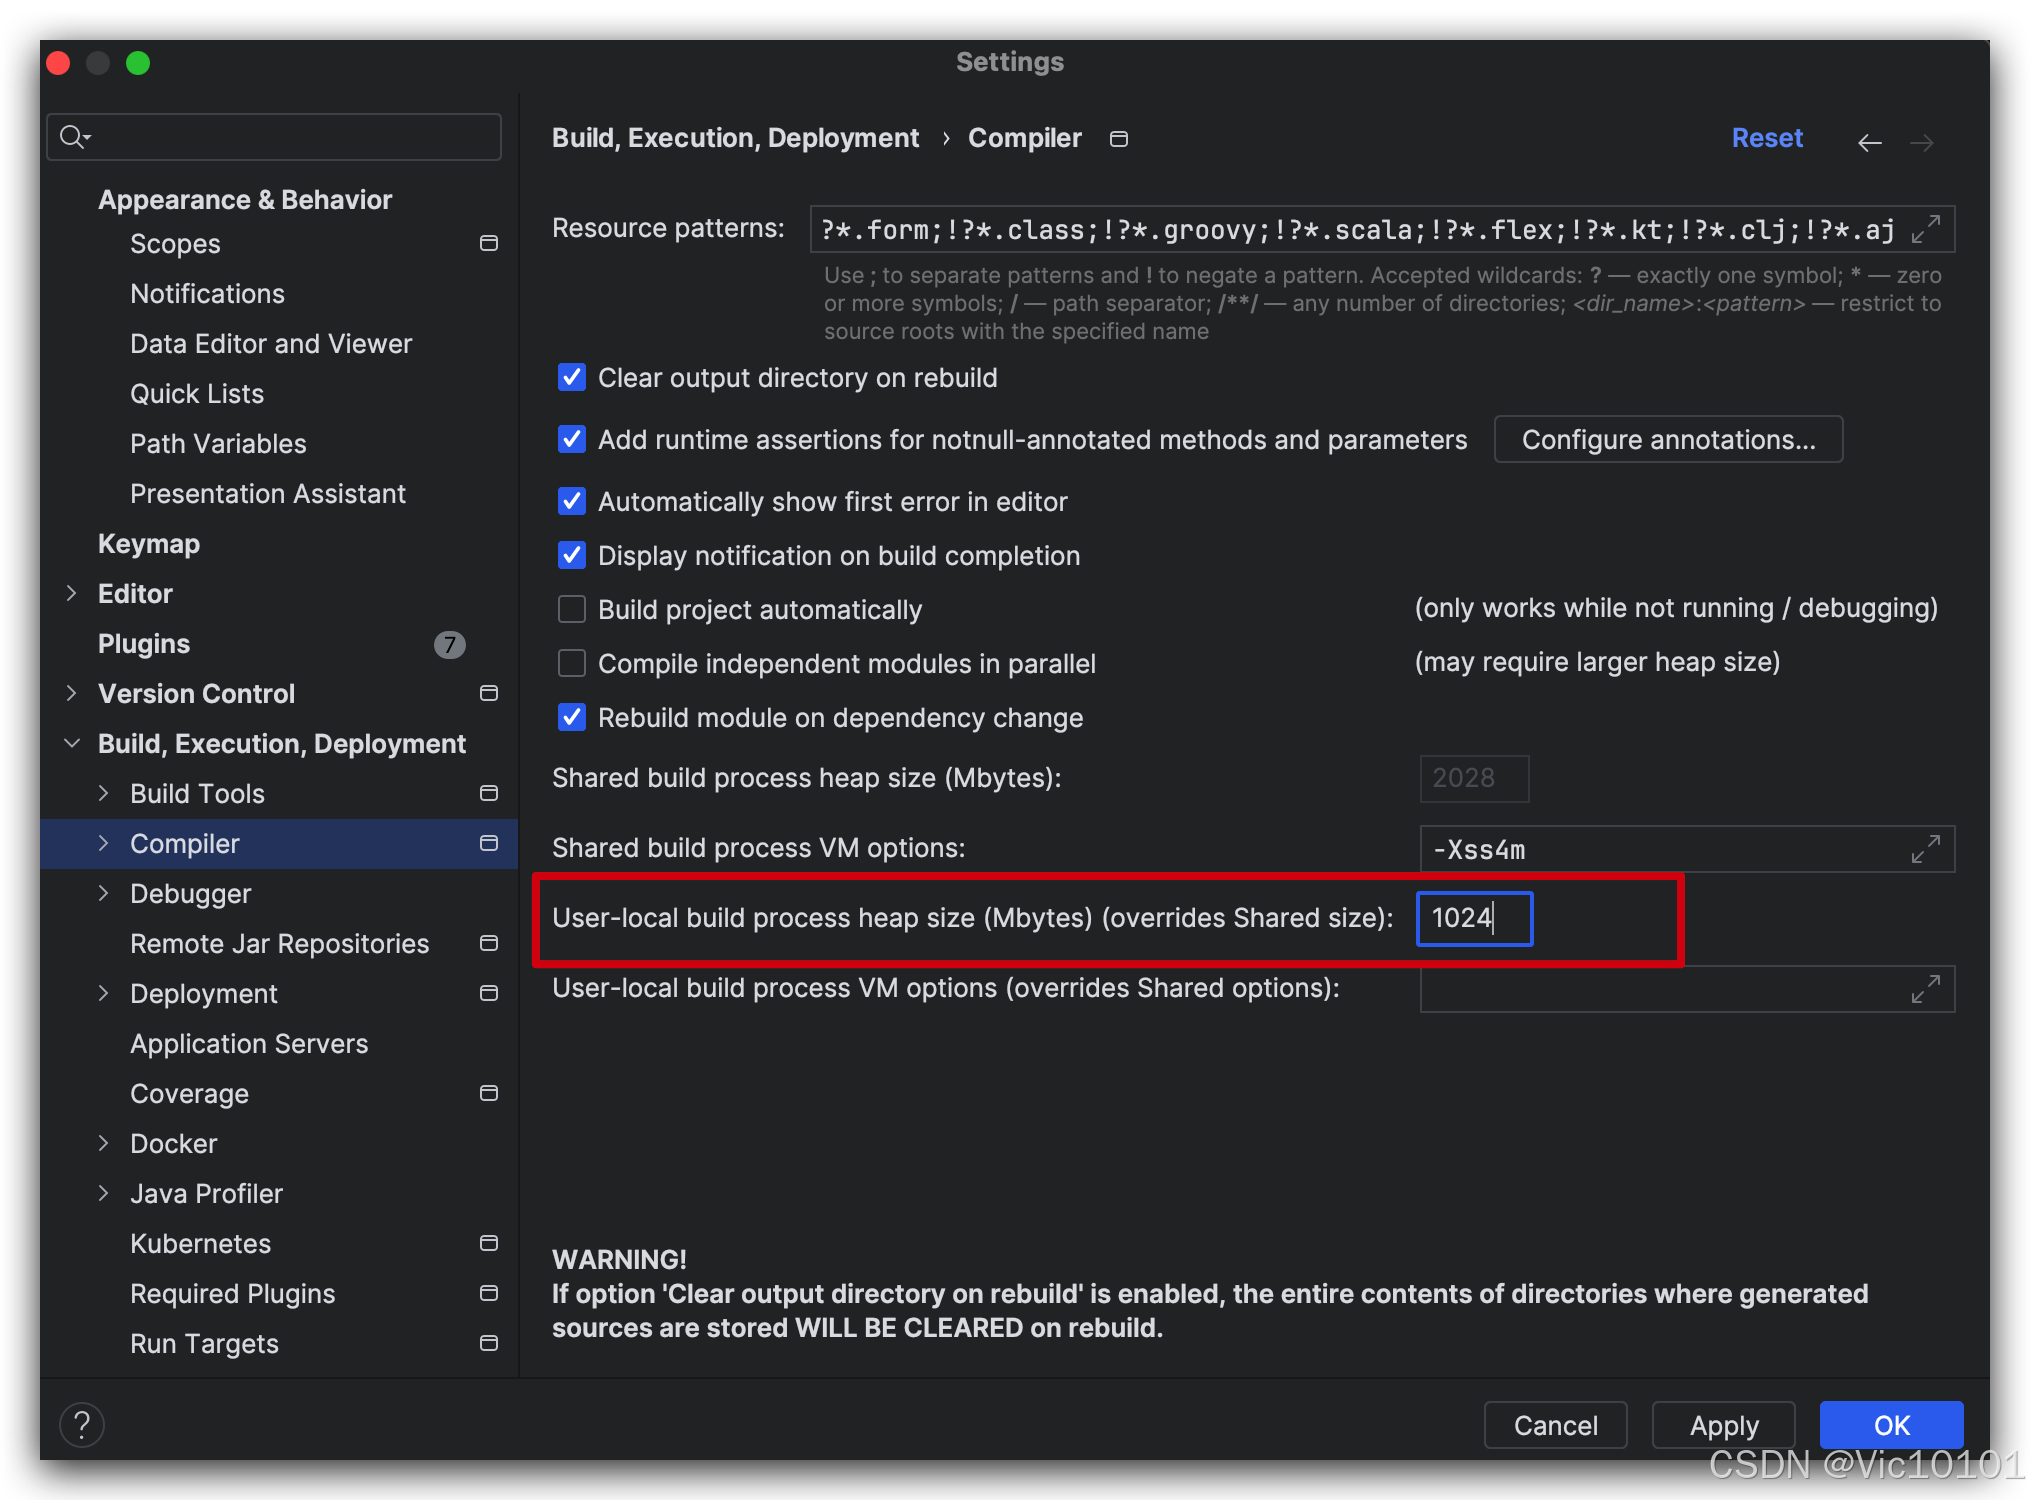Click the Configure annotations button
This screenshot has height=1500, width=2030.
[x=1667, y=439]
